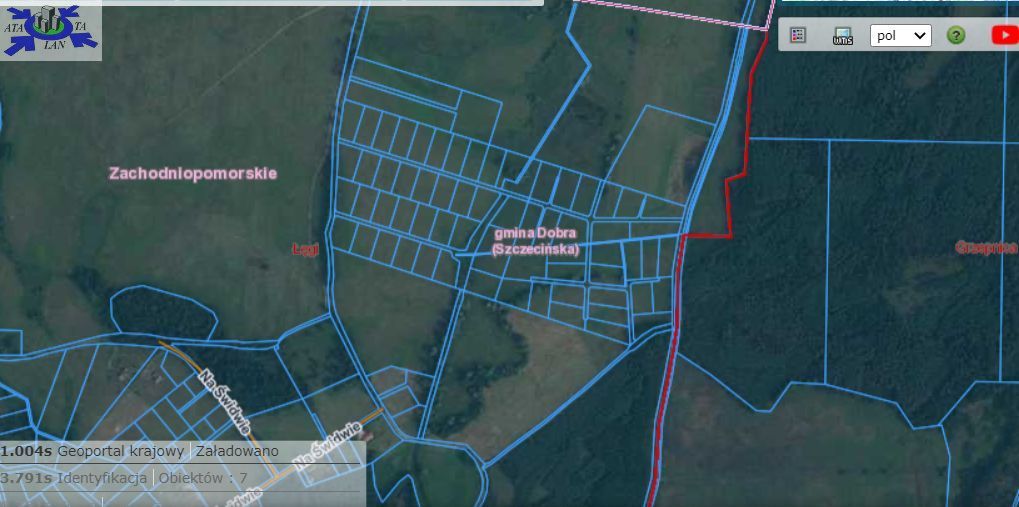Click the white bar at the top edge

[x=272, y=3]
